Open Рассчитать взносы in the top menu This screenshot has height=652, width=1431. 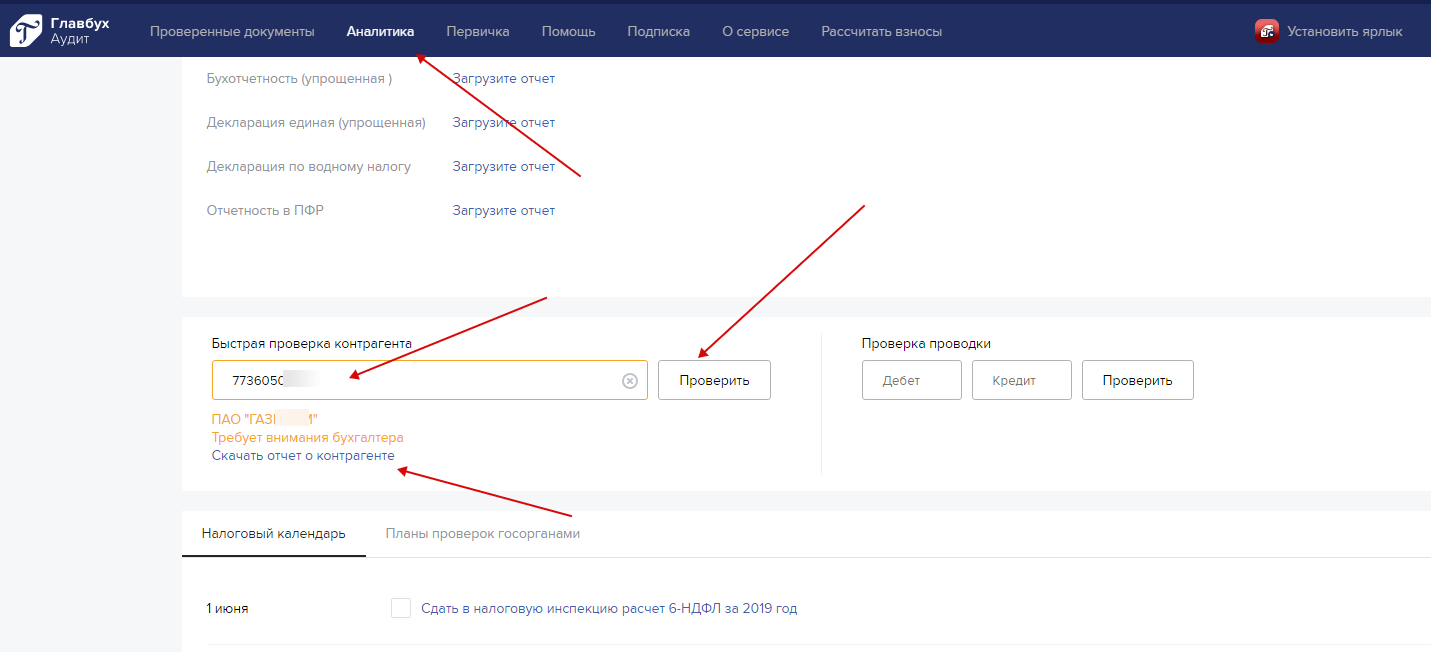click(x=881, y=31)
